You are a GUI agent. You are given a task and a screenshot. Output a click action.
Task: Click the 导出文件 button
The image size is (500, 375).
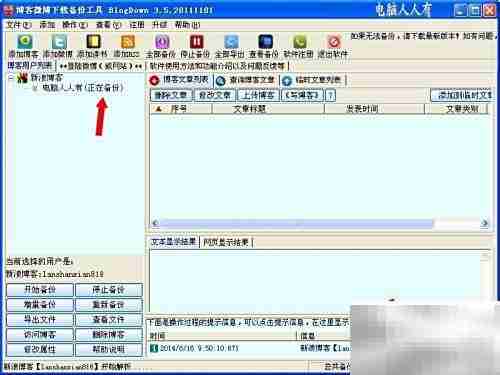tap(40, 320)
